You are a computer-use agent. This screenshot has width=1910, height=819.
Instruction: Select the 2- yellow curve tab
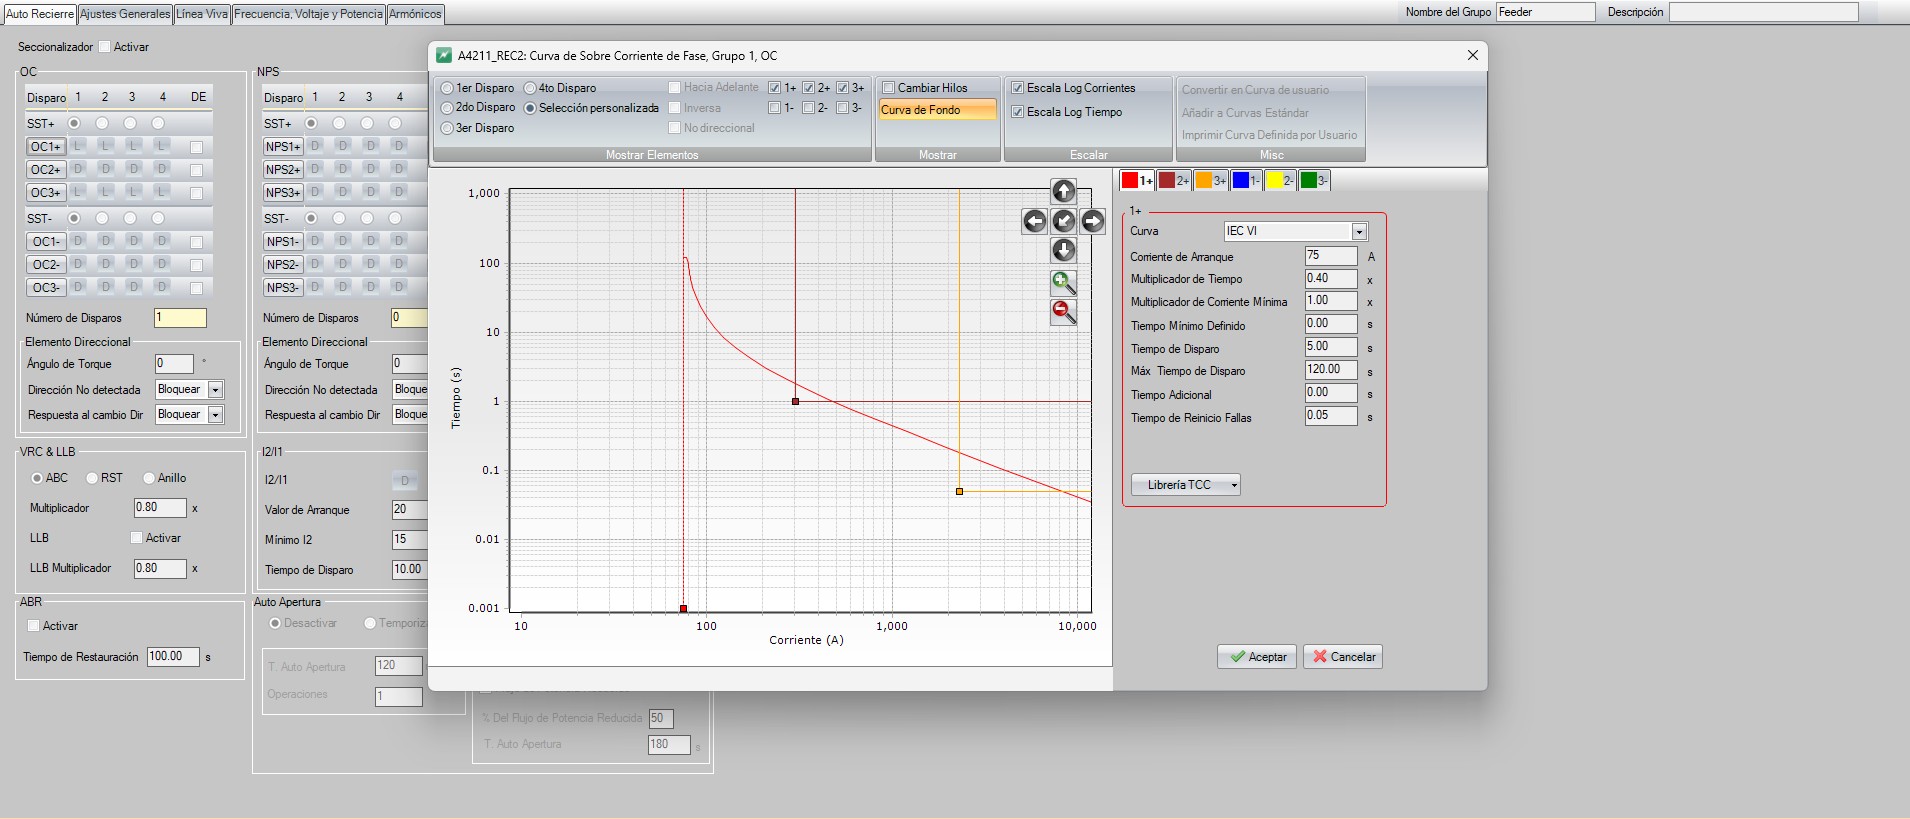(x=1281, y=180)
